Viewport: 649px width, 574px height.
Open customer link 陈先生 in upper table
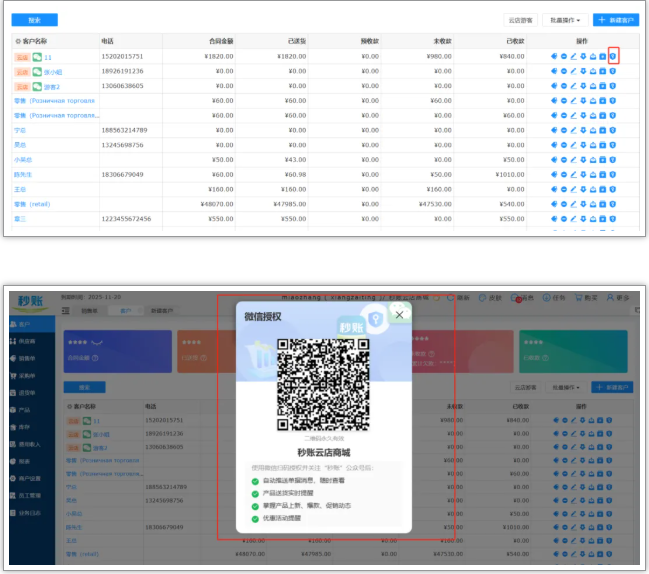click(23, 175)
